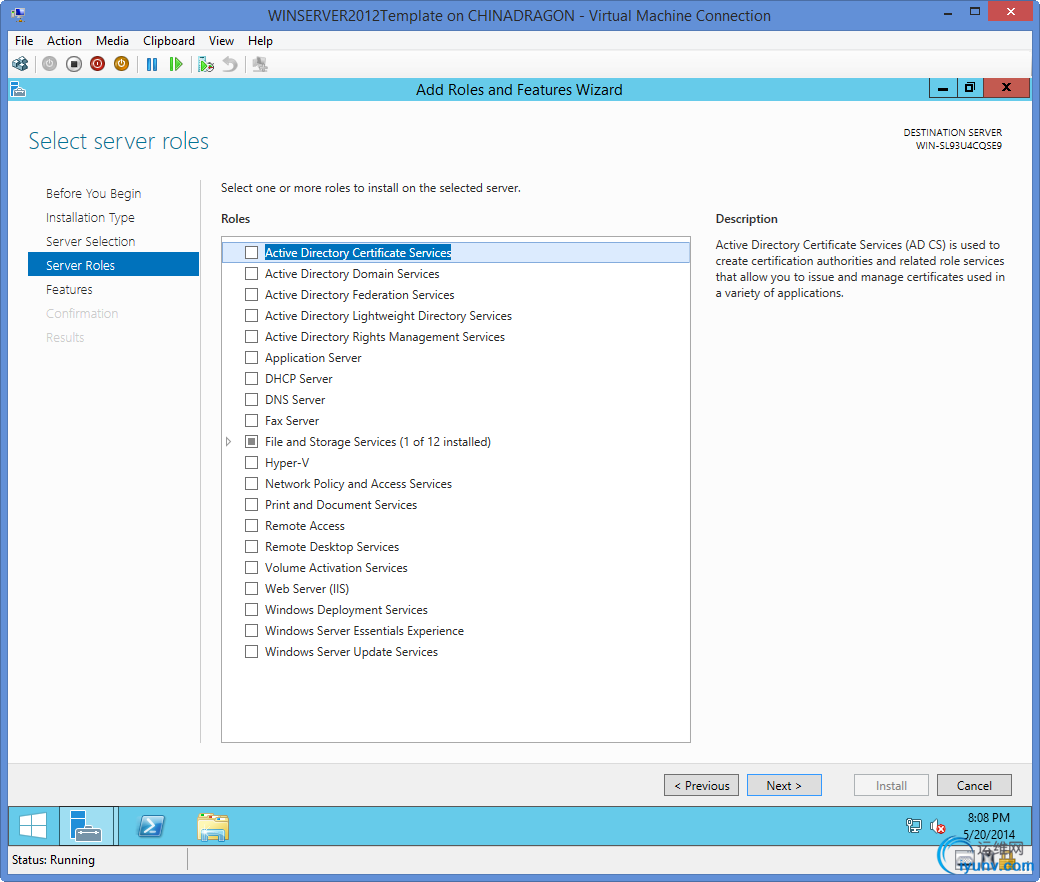Check Network Policy and Access Services
The image size is (1040, 882).
pyautogui.click(x=251, y=483)
